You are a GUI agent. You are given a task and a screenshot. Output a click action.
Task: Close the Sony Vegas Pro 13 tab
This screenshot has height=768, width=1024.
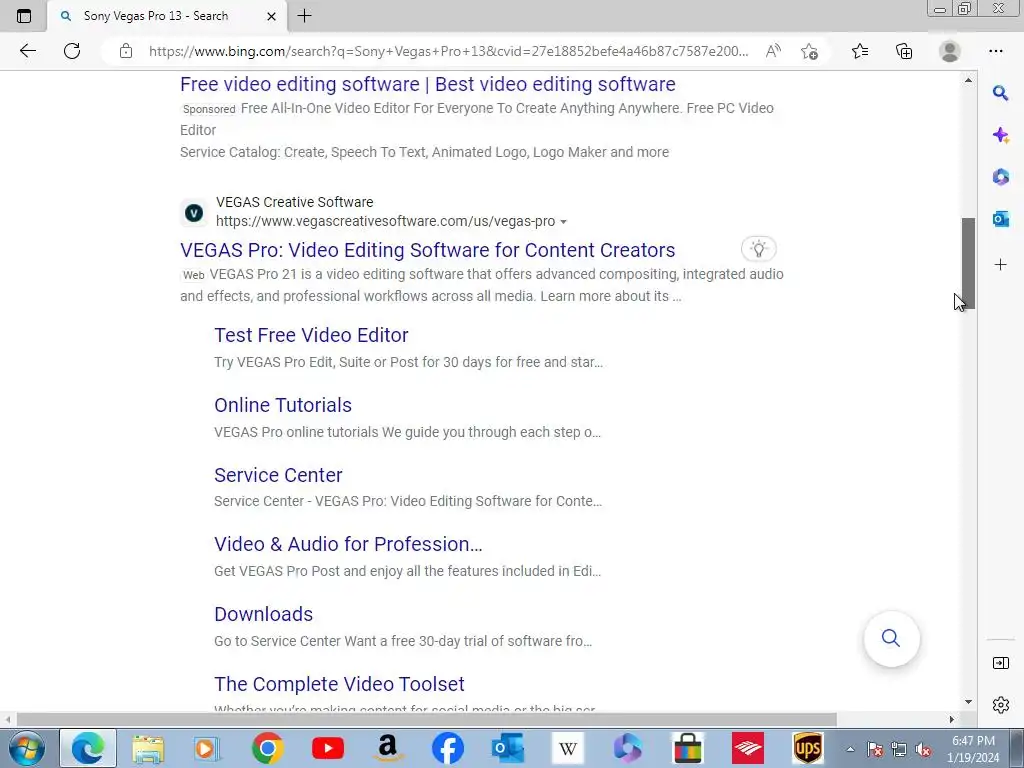pyautogui.click(x=271, y=16)
